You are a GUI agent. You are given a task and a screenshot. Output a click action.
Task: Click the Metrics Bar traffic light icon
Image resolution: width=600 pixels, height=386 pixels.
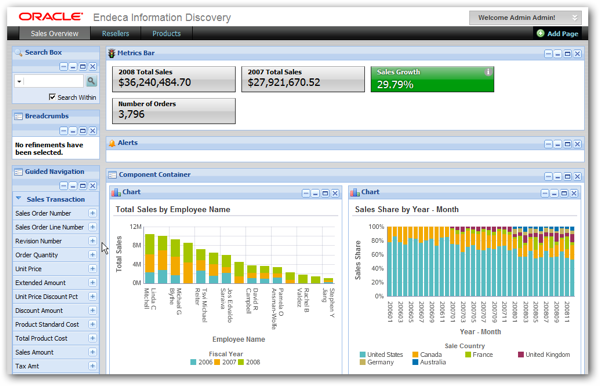click(x=111, y=53)
